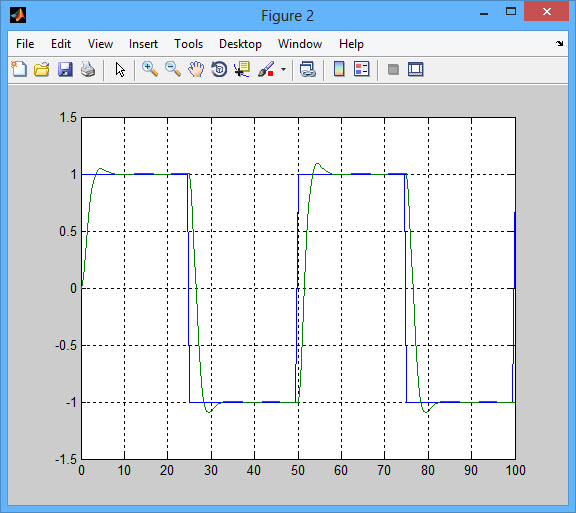Click the dock figure arrow in menu bar

[x=559, y=43]
